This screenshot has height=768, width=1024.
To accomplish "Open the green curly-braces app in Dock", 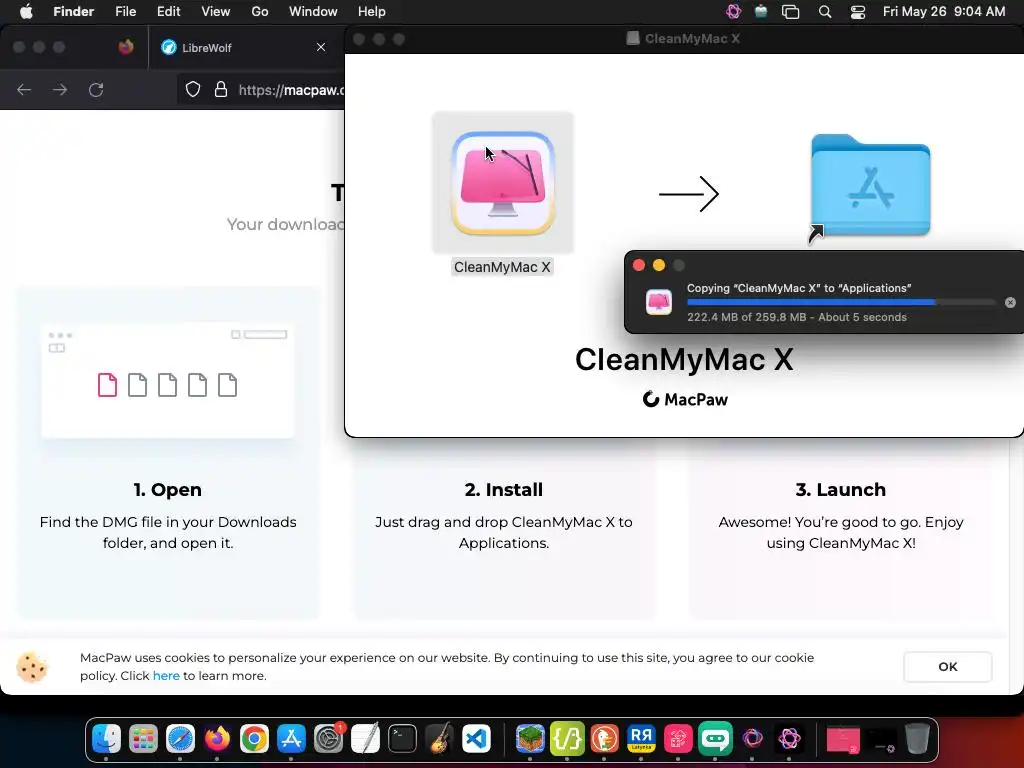I will point(567,739).
